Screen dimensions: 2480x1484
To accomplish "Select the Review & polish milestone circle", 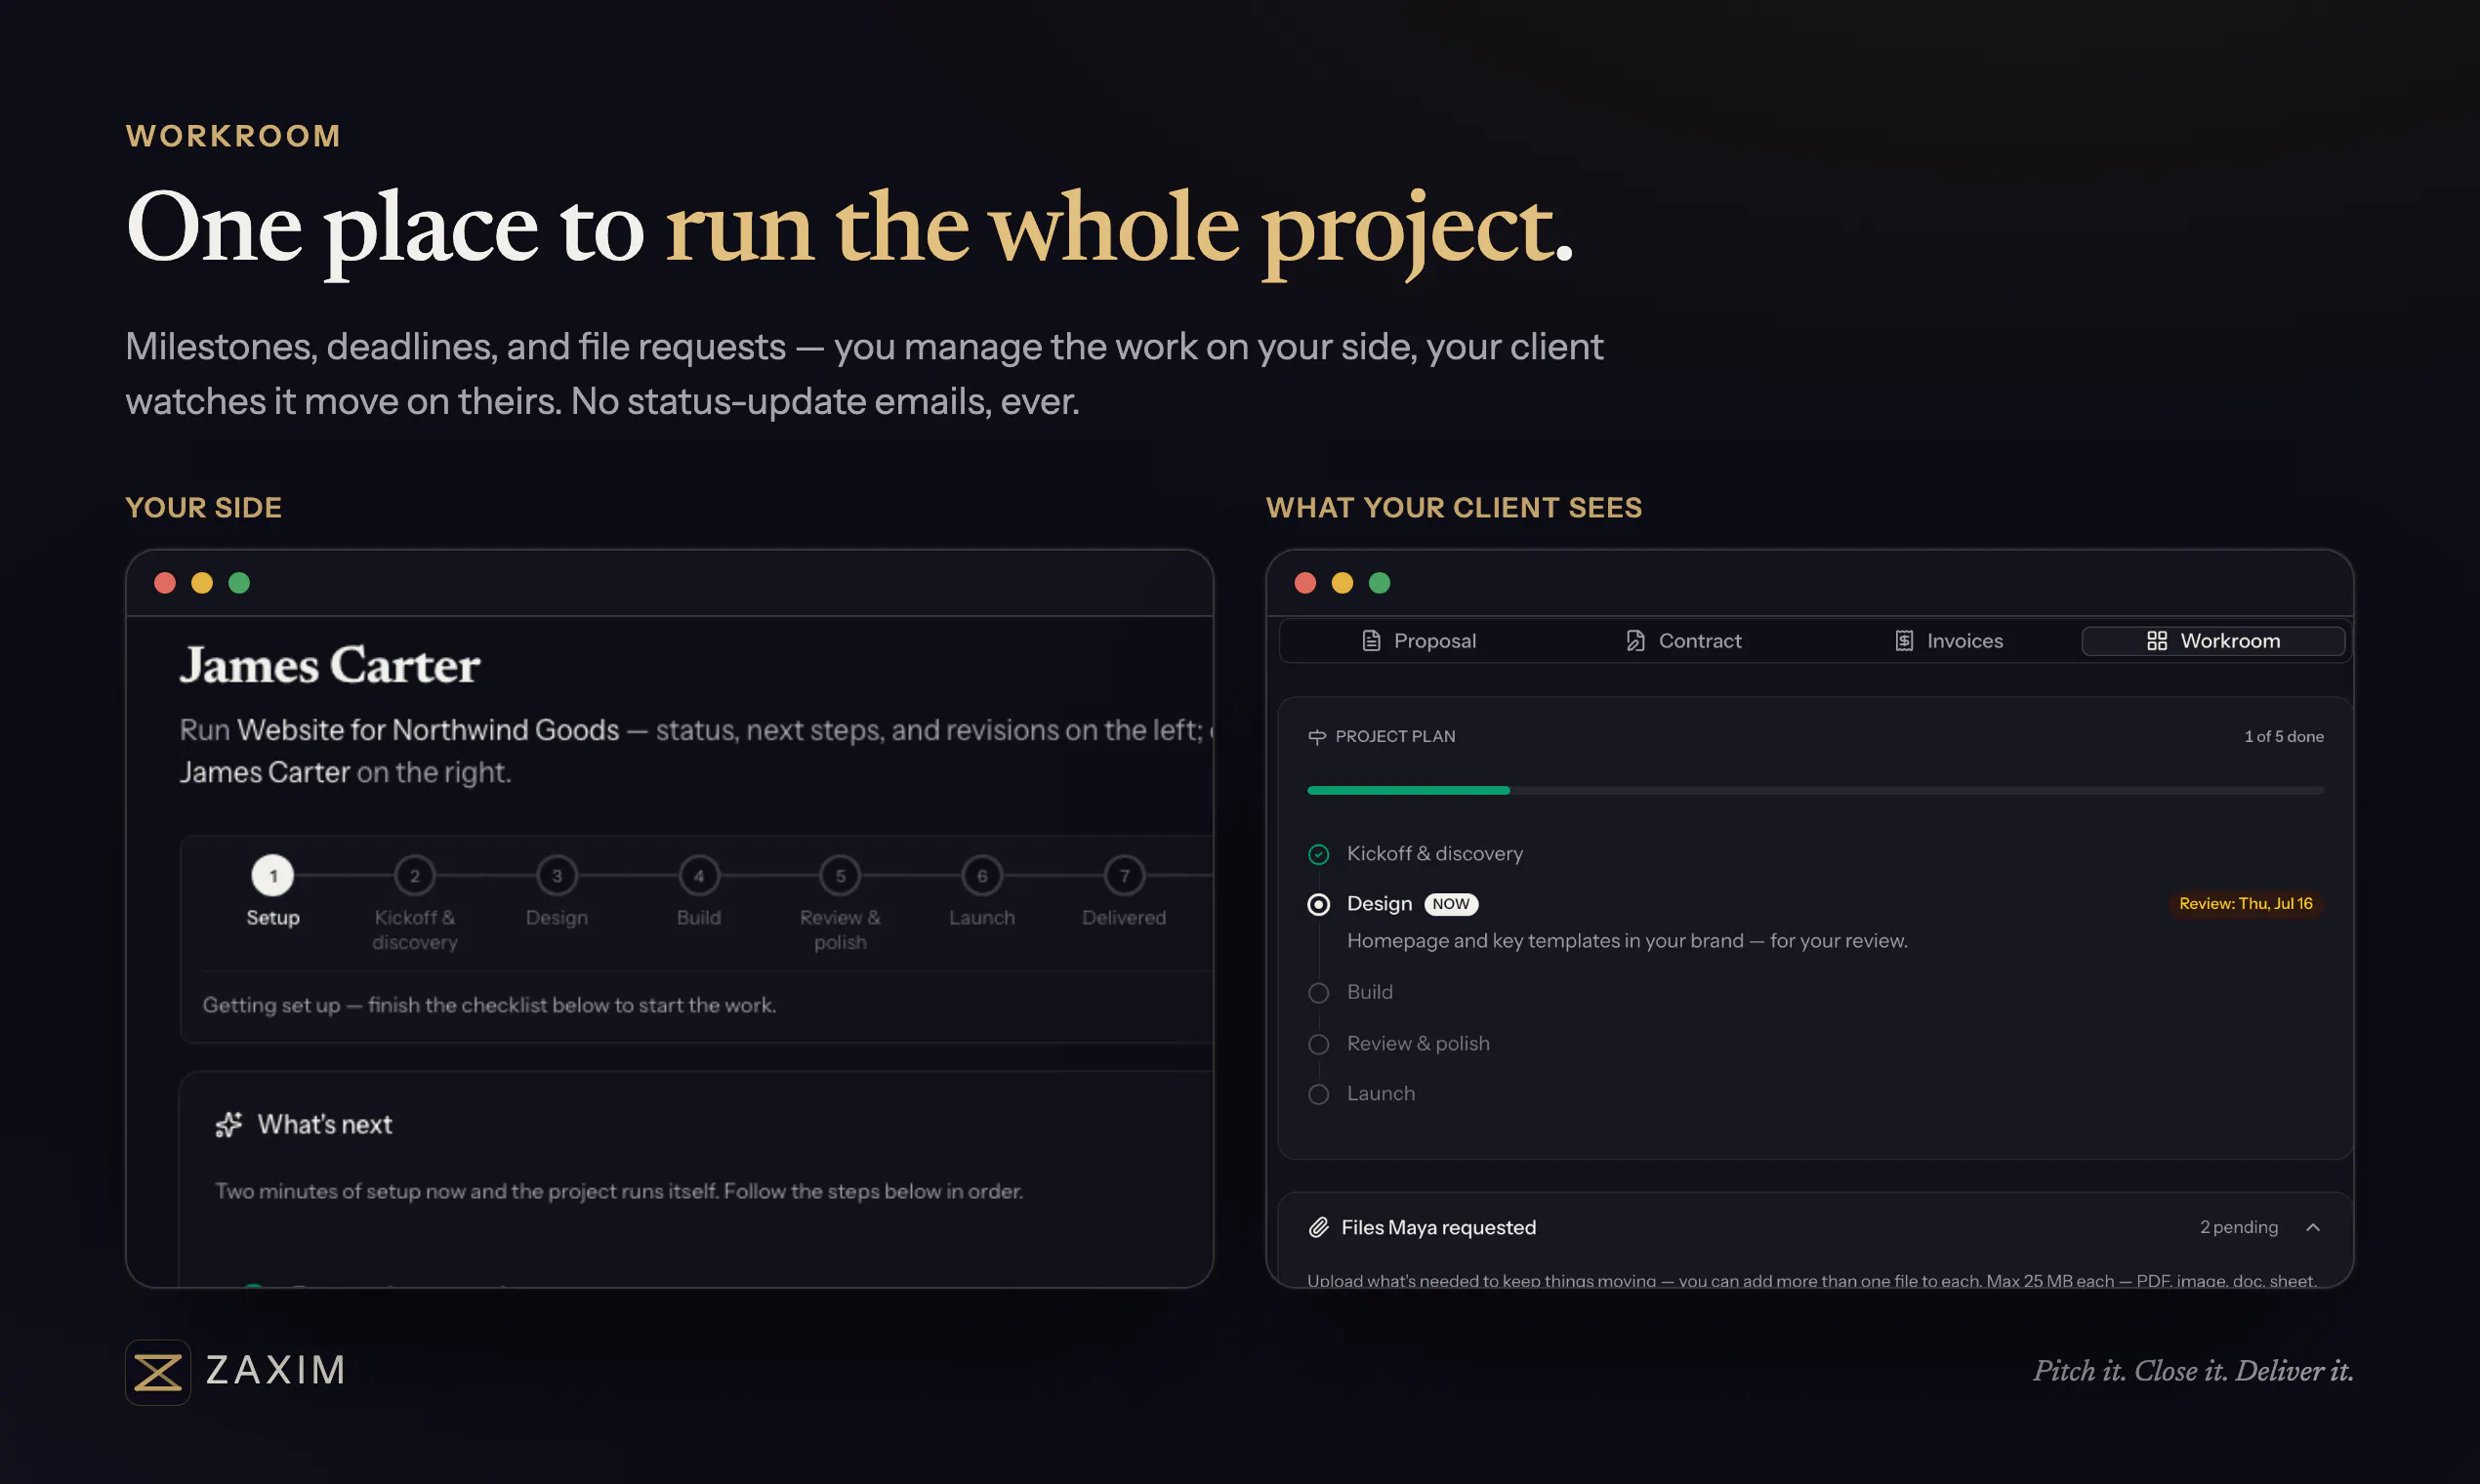I will click(x=1318, y=1044).
